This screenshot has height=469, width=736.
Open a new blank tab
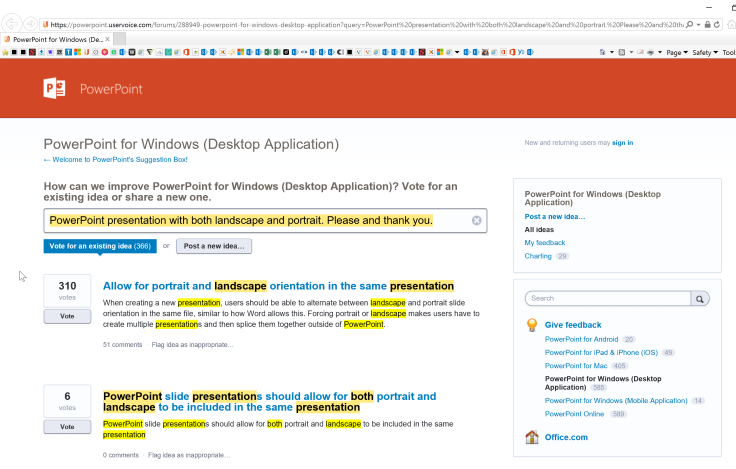(x=120, y=39)
